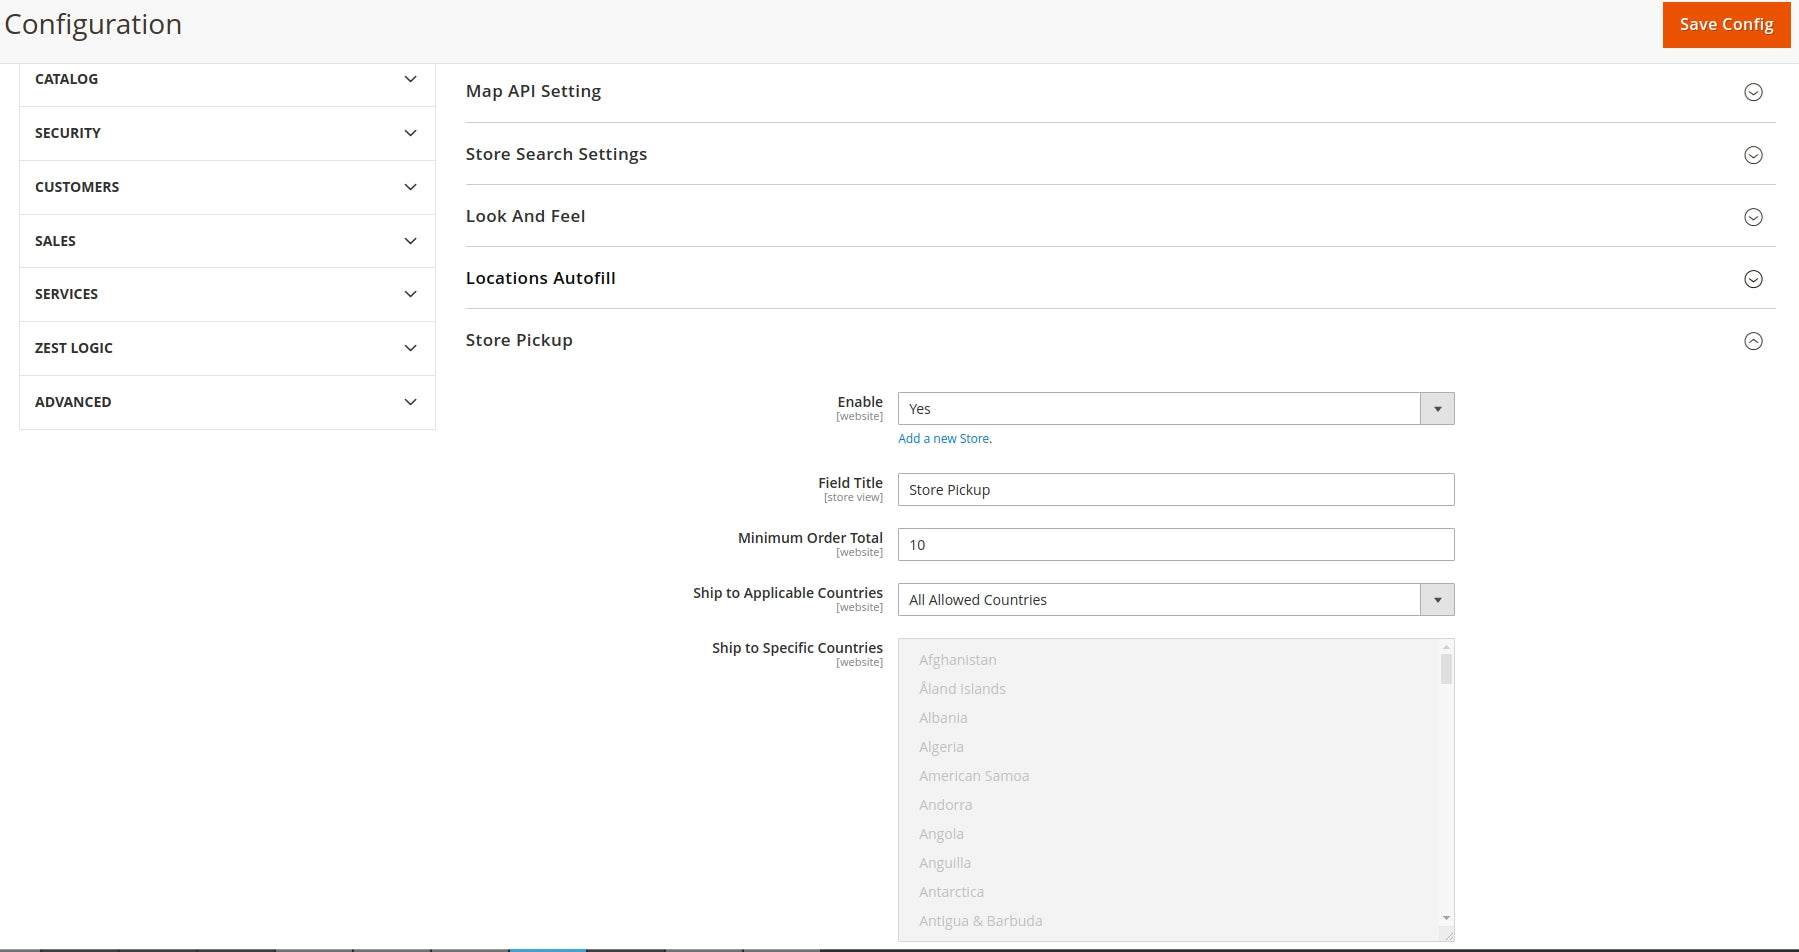Select Afghanistan in countries list
1799x952 pixels.
click(x=958, y=660)
